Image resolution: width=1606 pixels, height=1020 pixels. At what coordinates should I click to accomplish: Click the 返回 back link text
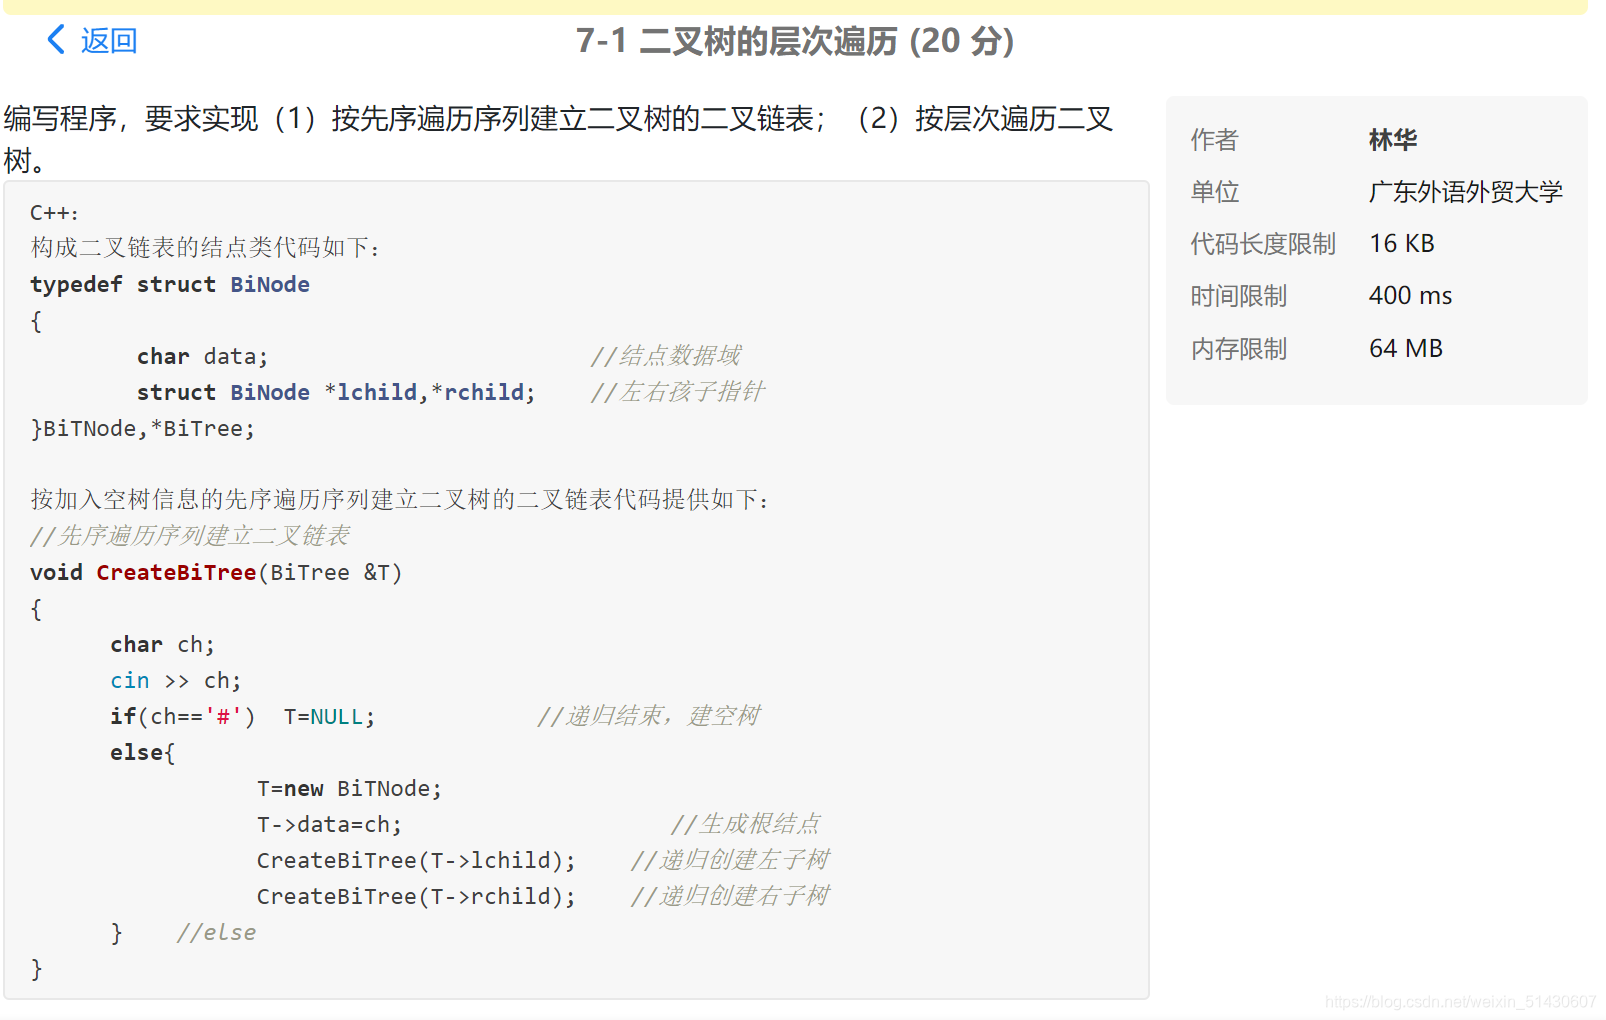[109, 41]
